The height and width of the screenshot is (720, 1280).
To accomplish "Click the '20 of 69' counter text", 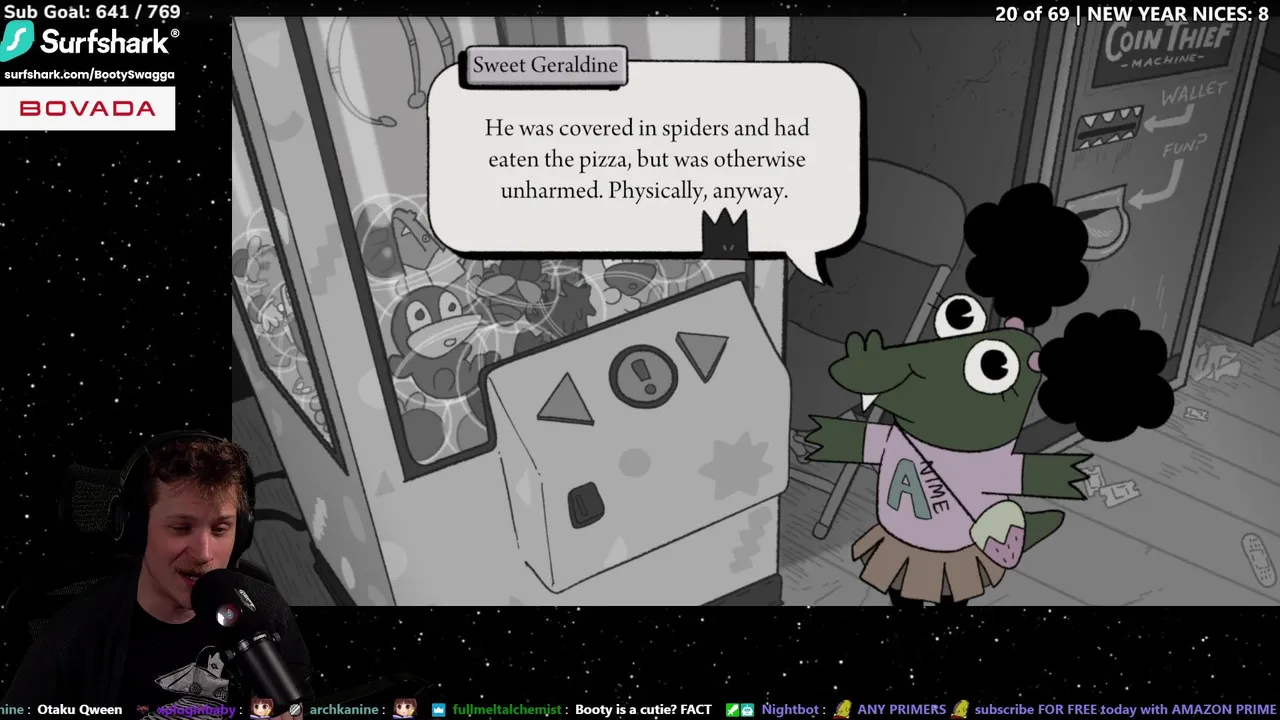I will (x=1031, y=14).
